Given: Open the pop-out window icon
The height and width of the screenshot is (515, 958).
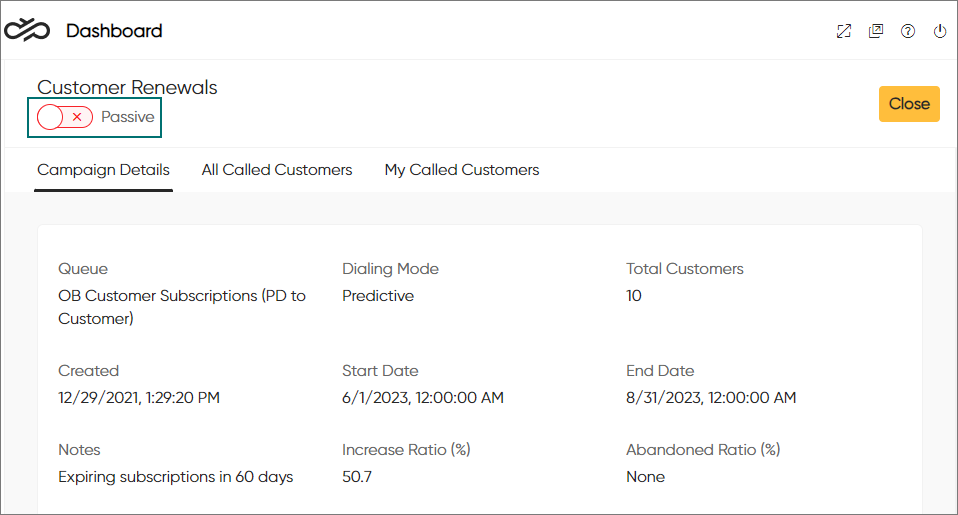Looking at the screenshot, I should [x=876, y=31].
